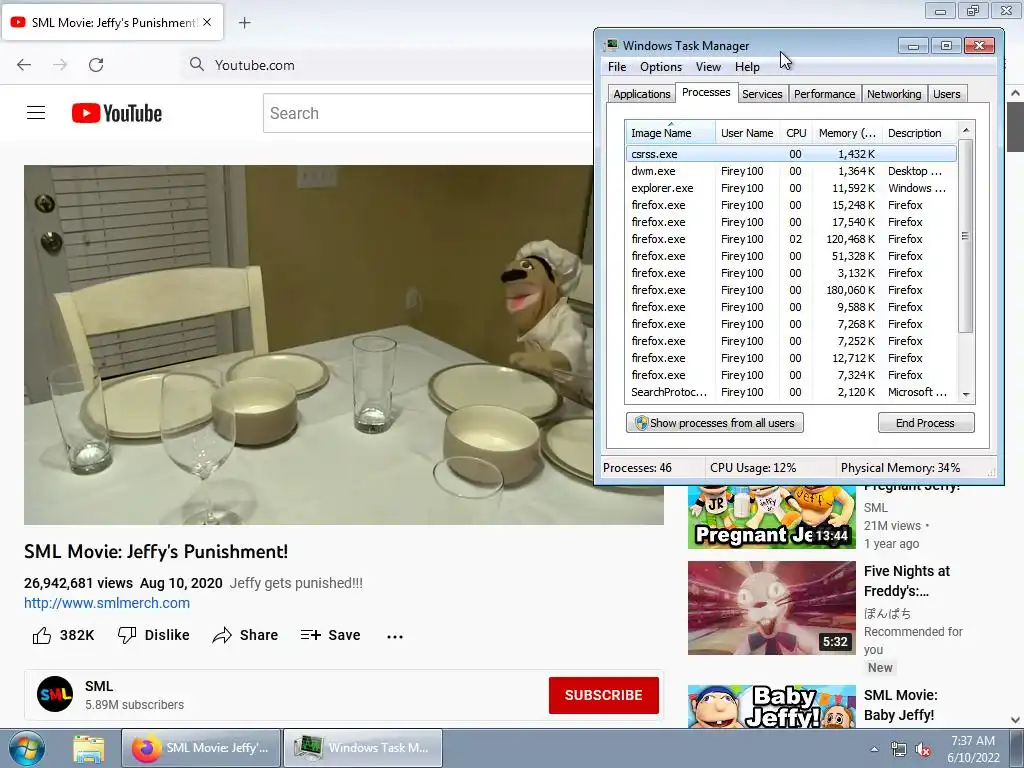Save the video to a playlist
This screenshot has width=1024, height=768.
coord(330,635)
